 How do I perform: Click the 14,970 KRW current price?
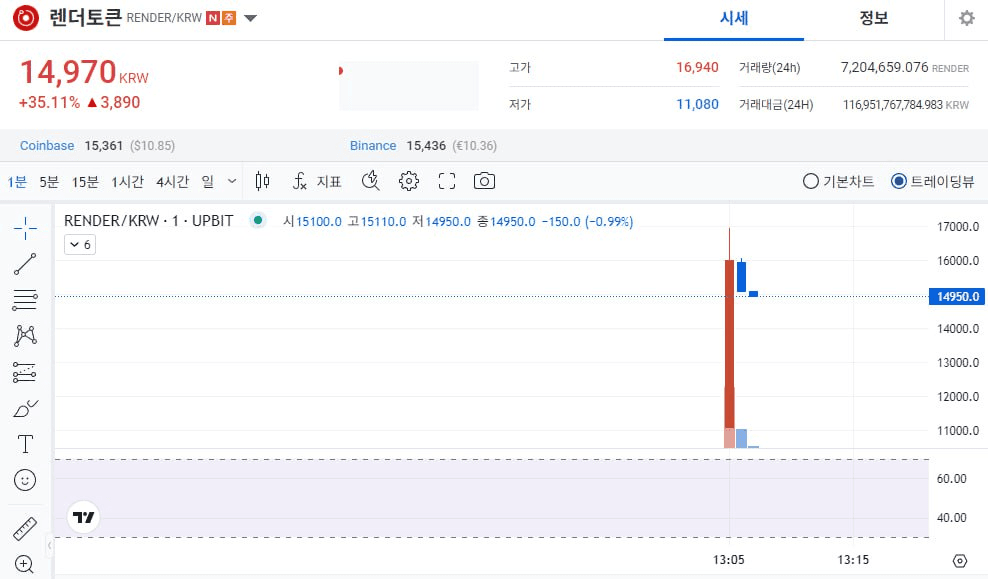coord(84,72)
